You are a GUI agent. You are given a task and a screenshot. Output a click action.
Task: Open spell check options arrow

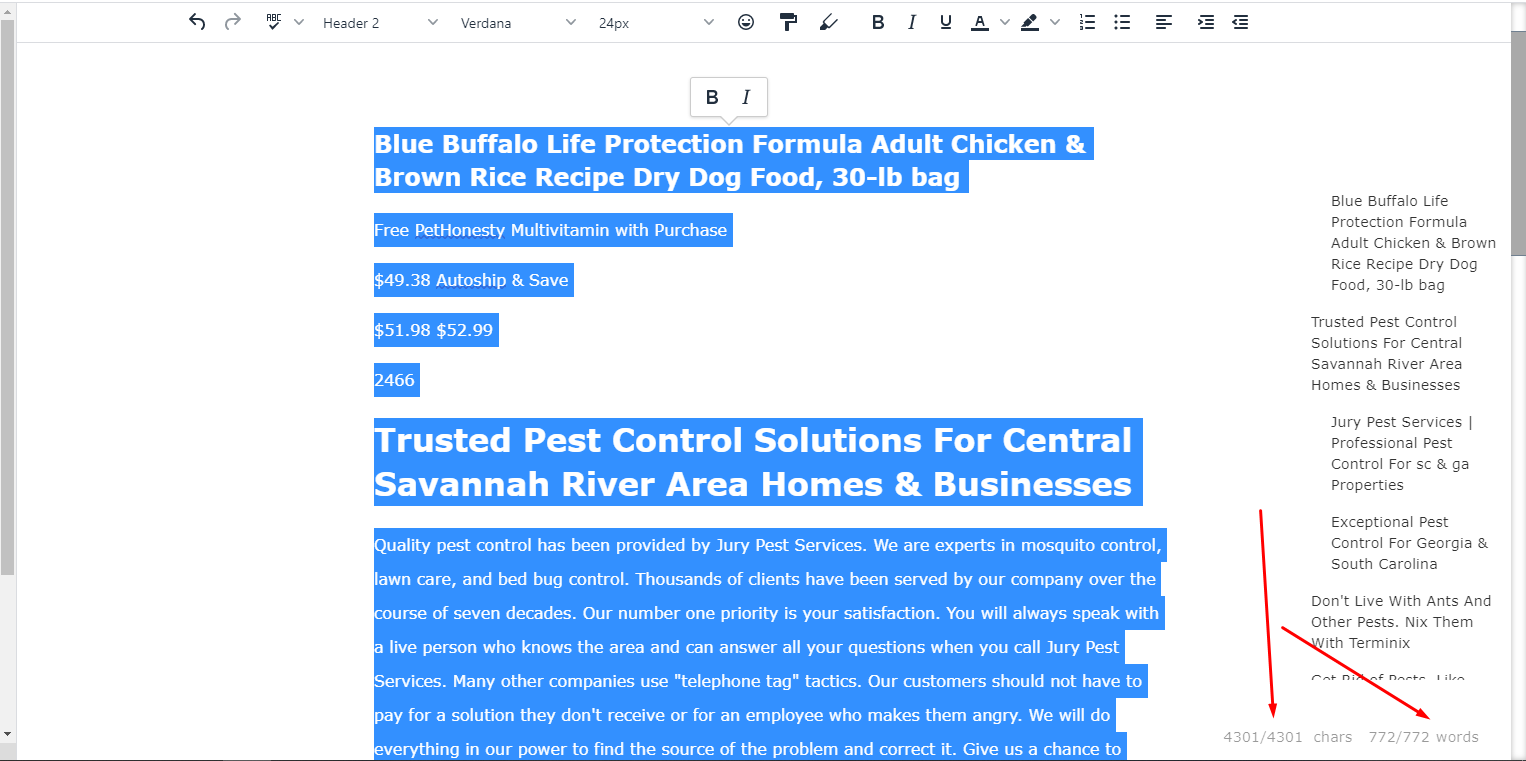(x=298, y=22)
